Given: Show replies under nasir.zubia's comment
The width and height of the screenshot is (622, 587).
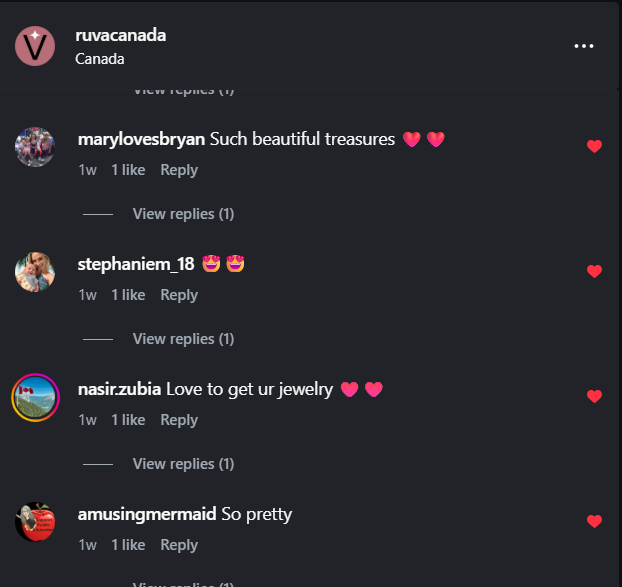Looking at the screenshot, I should coord(183,464).
